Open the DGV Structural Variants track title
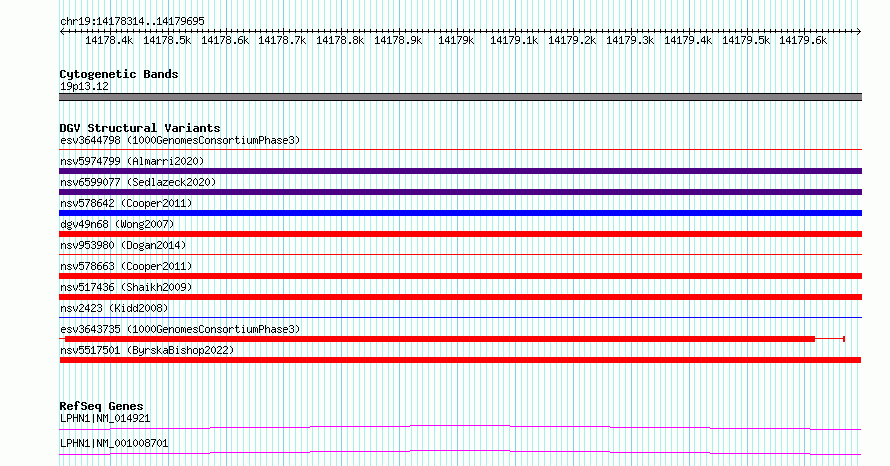Viewport: 890px width, 466px height. [140, 128]
